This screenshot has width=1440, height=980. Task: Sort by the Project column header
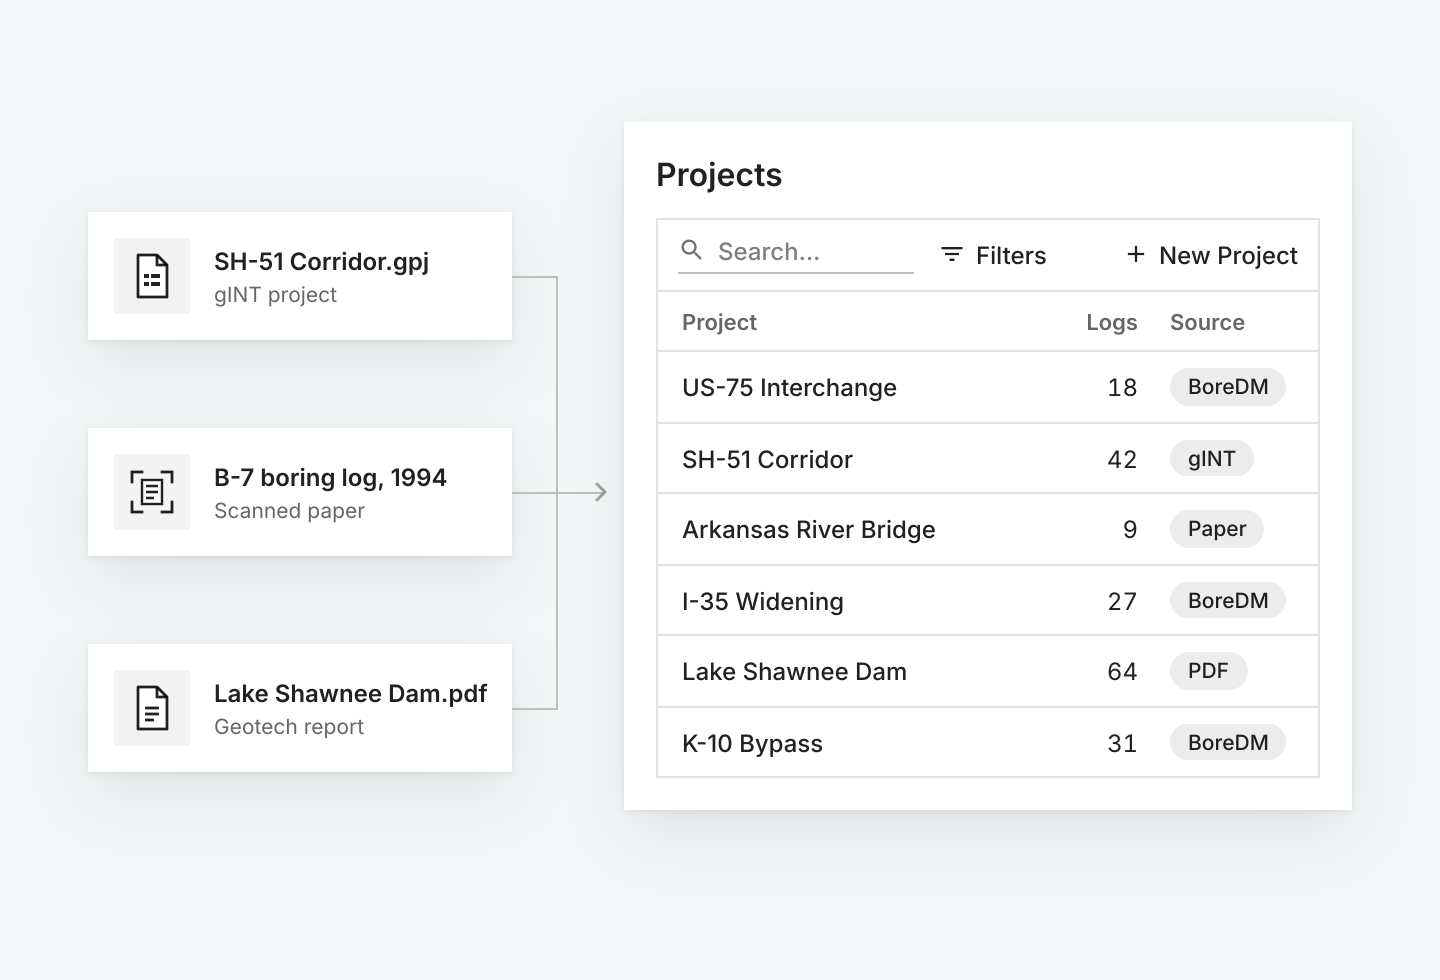719,322
